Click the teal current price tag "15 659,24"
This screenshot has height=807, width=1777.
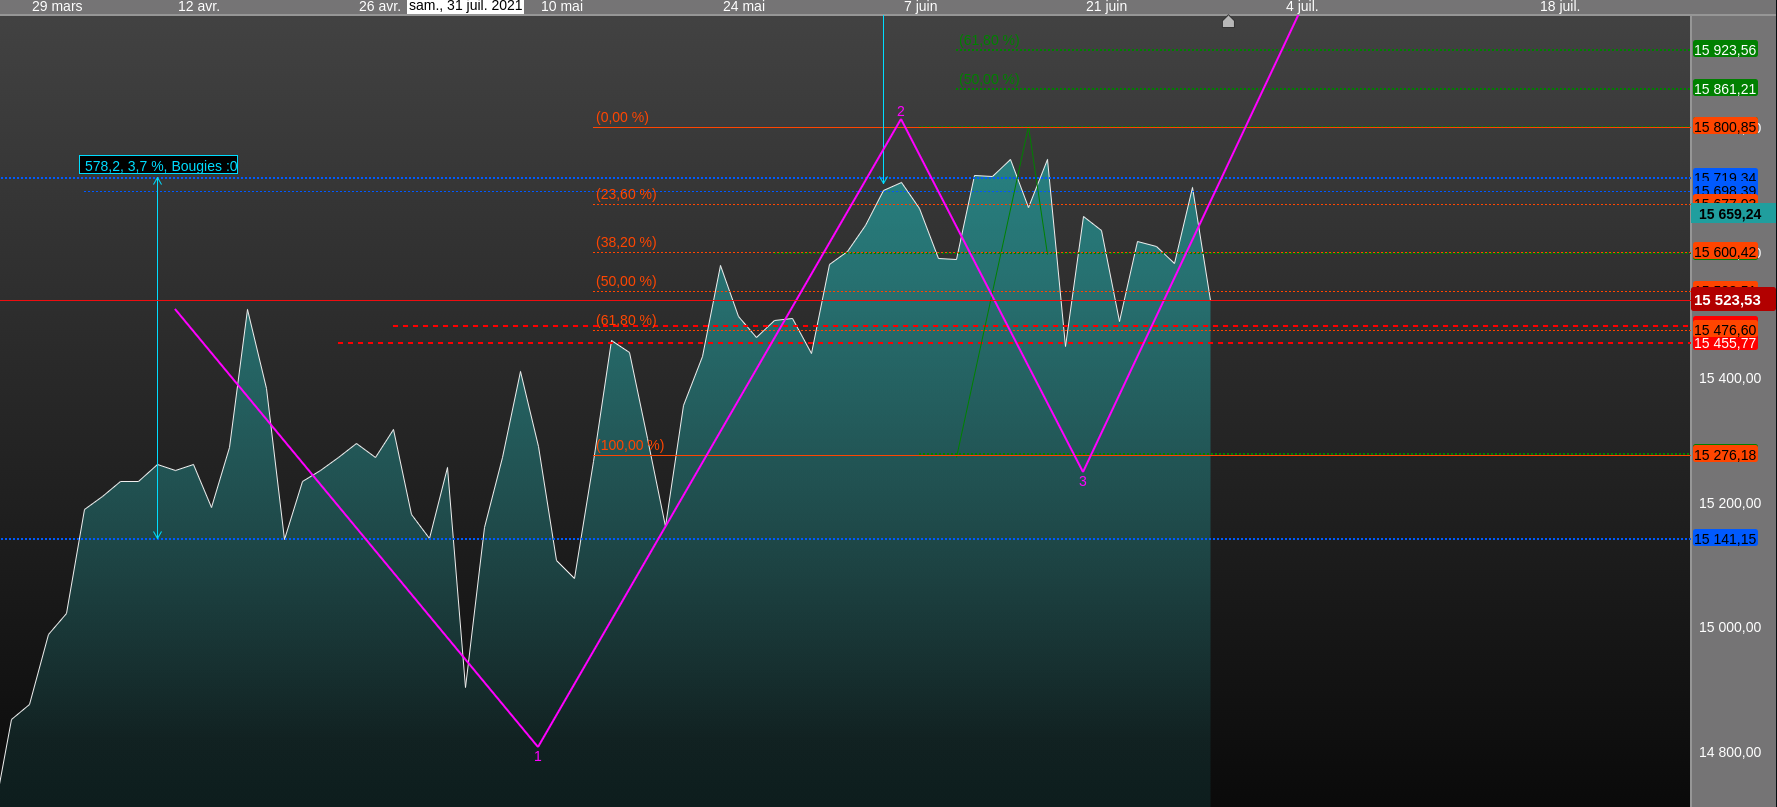coord(1733,214)
